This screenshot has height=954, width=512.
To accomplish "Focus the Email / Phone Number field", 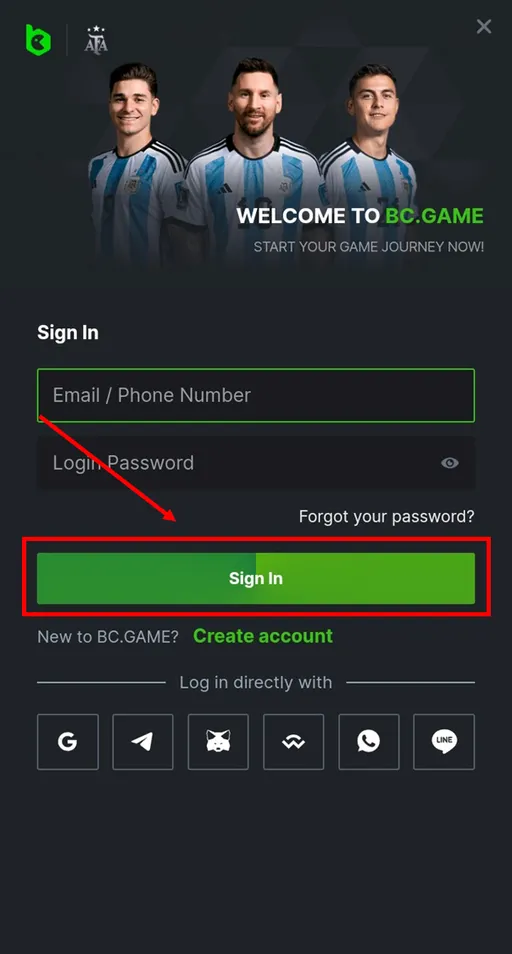I will (x=255, y=395).
